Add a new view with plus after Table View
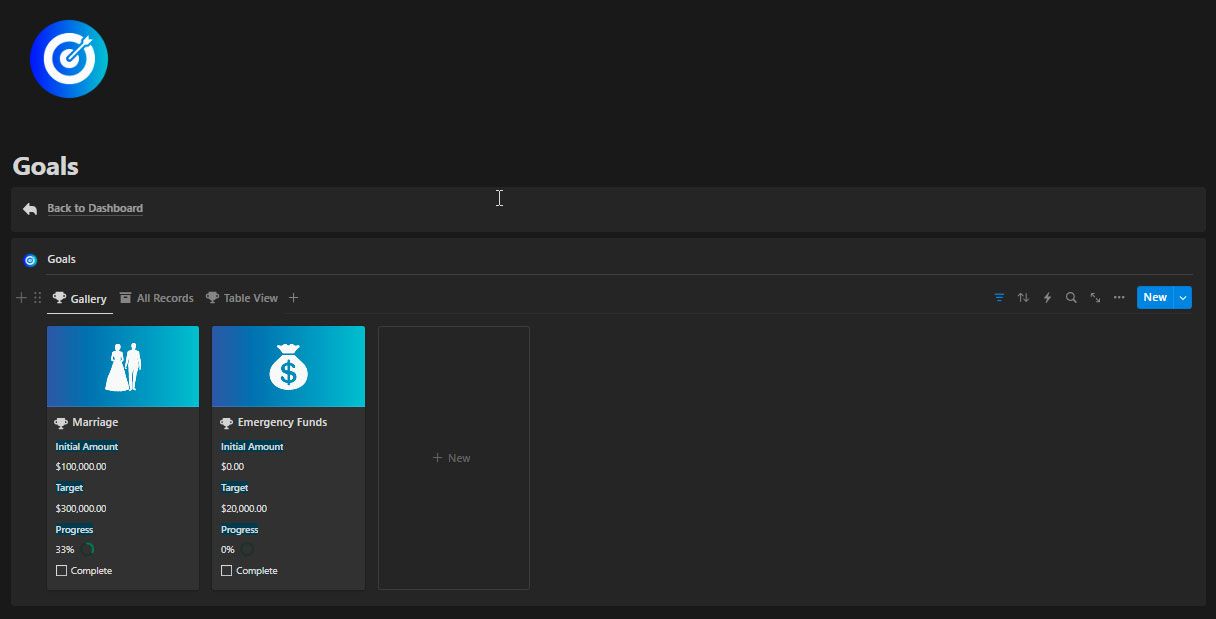Screen dimensions: 1216x619 tap(293, 298)
